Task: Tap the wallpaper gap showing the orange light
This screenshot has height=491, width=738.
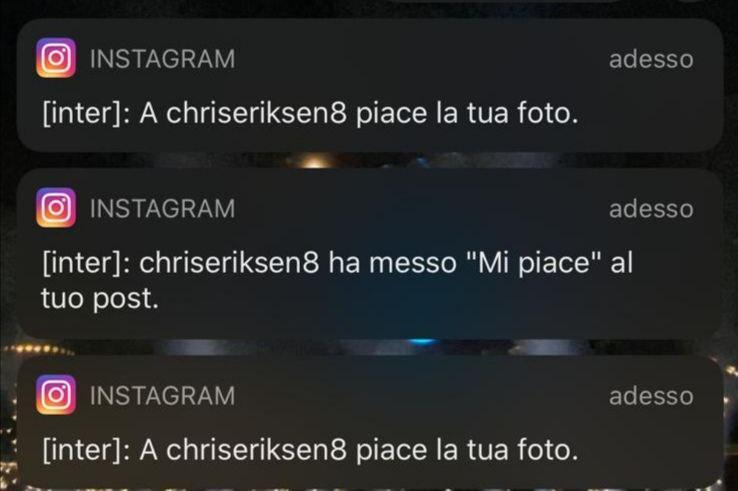Action: pyautogui.click(x=312, y=160)
